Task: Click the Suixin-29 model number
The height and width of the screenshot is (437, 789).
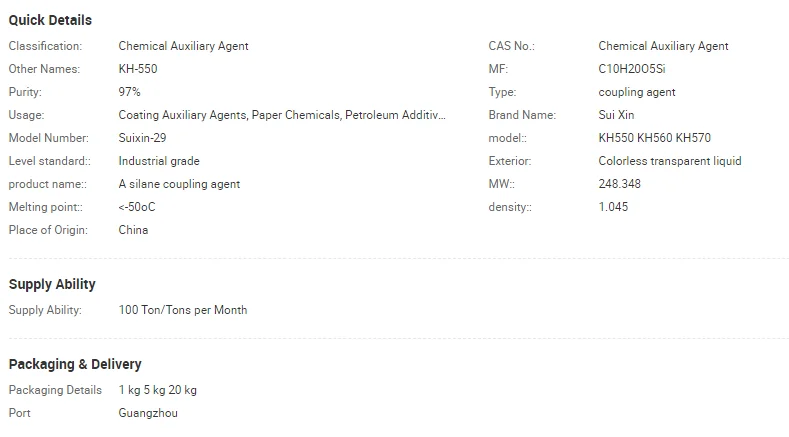Action: click(x=142, y=138)
